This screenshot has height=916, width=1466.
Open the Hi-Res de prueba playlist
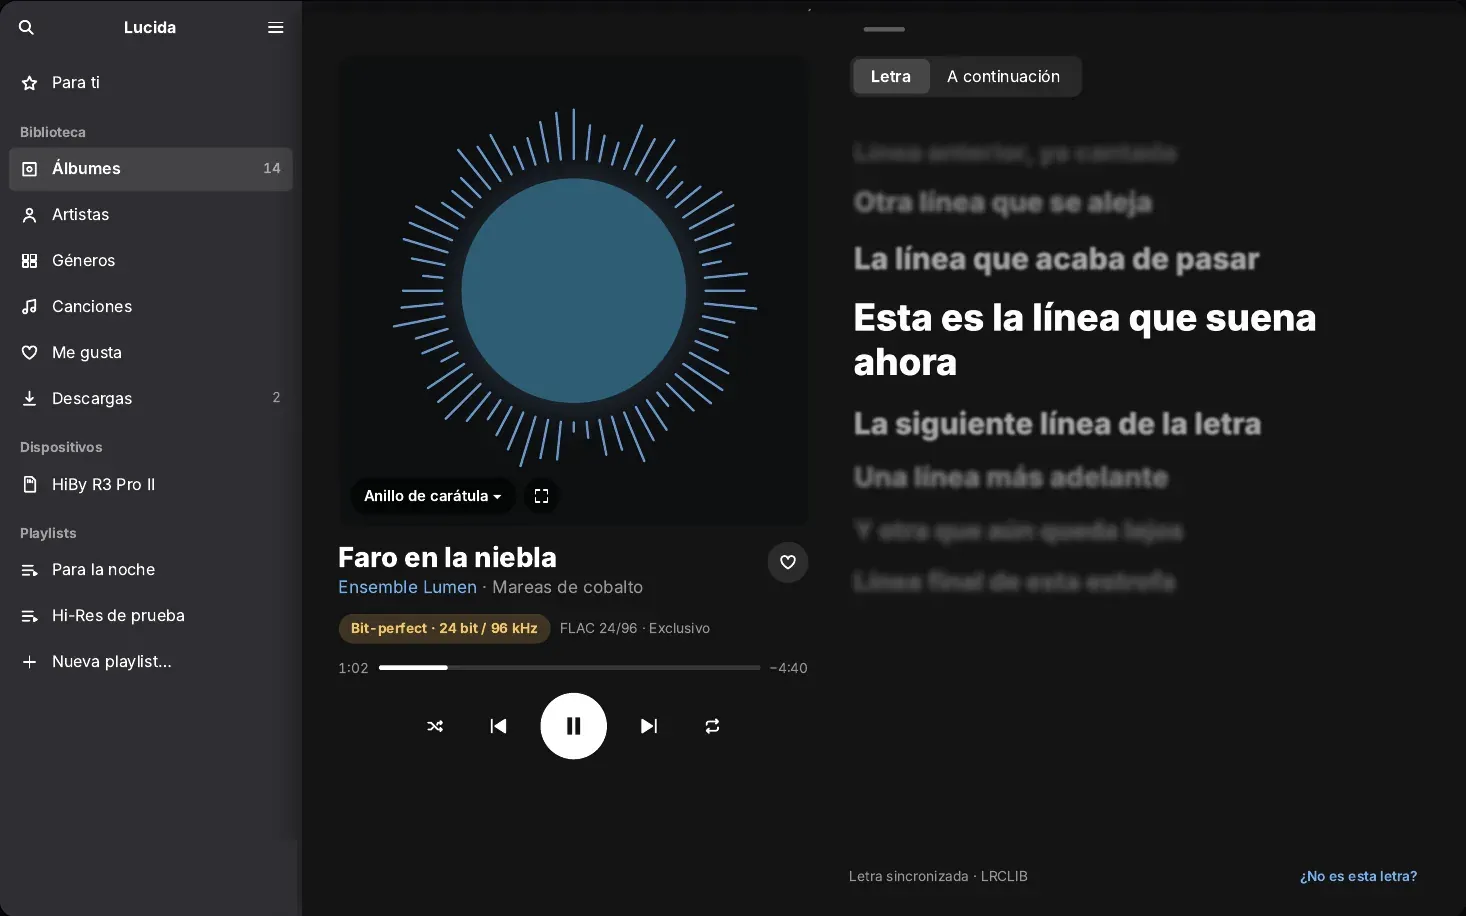coord(151,616)
